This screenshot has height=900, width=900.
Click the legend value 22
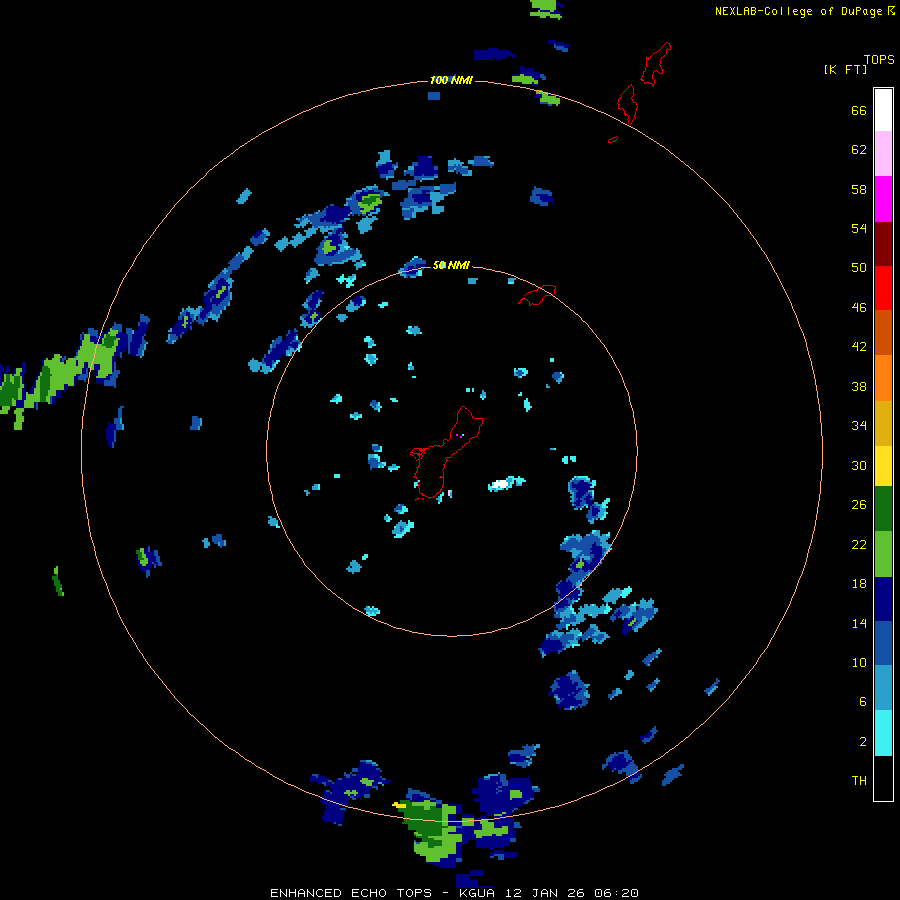(x=859, y=545)
